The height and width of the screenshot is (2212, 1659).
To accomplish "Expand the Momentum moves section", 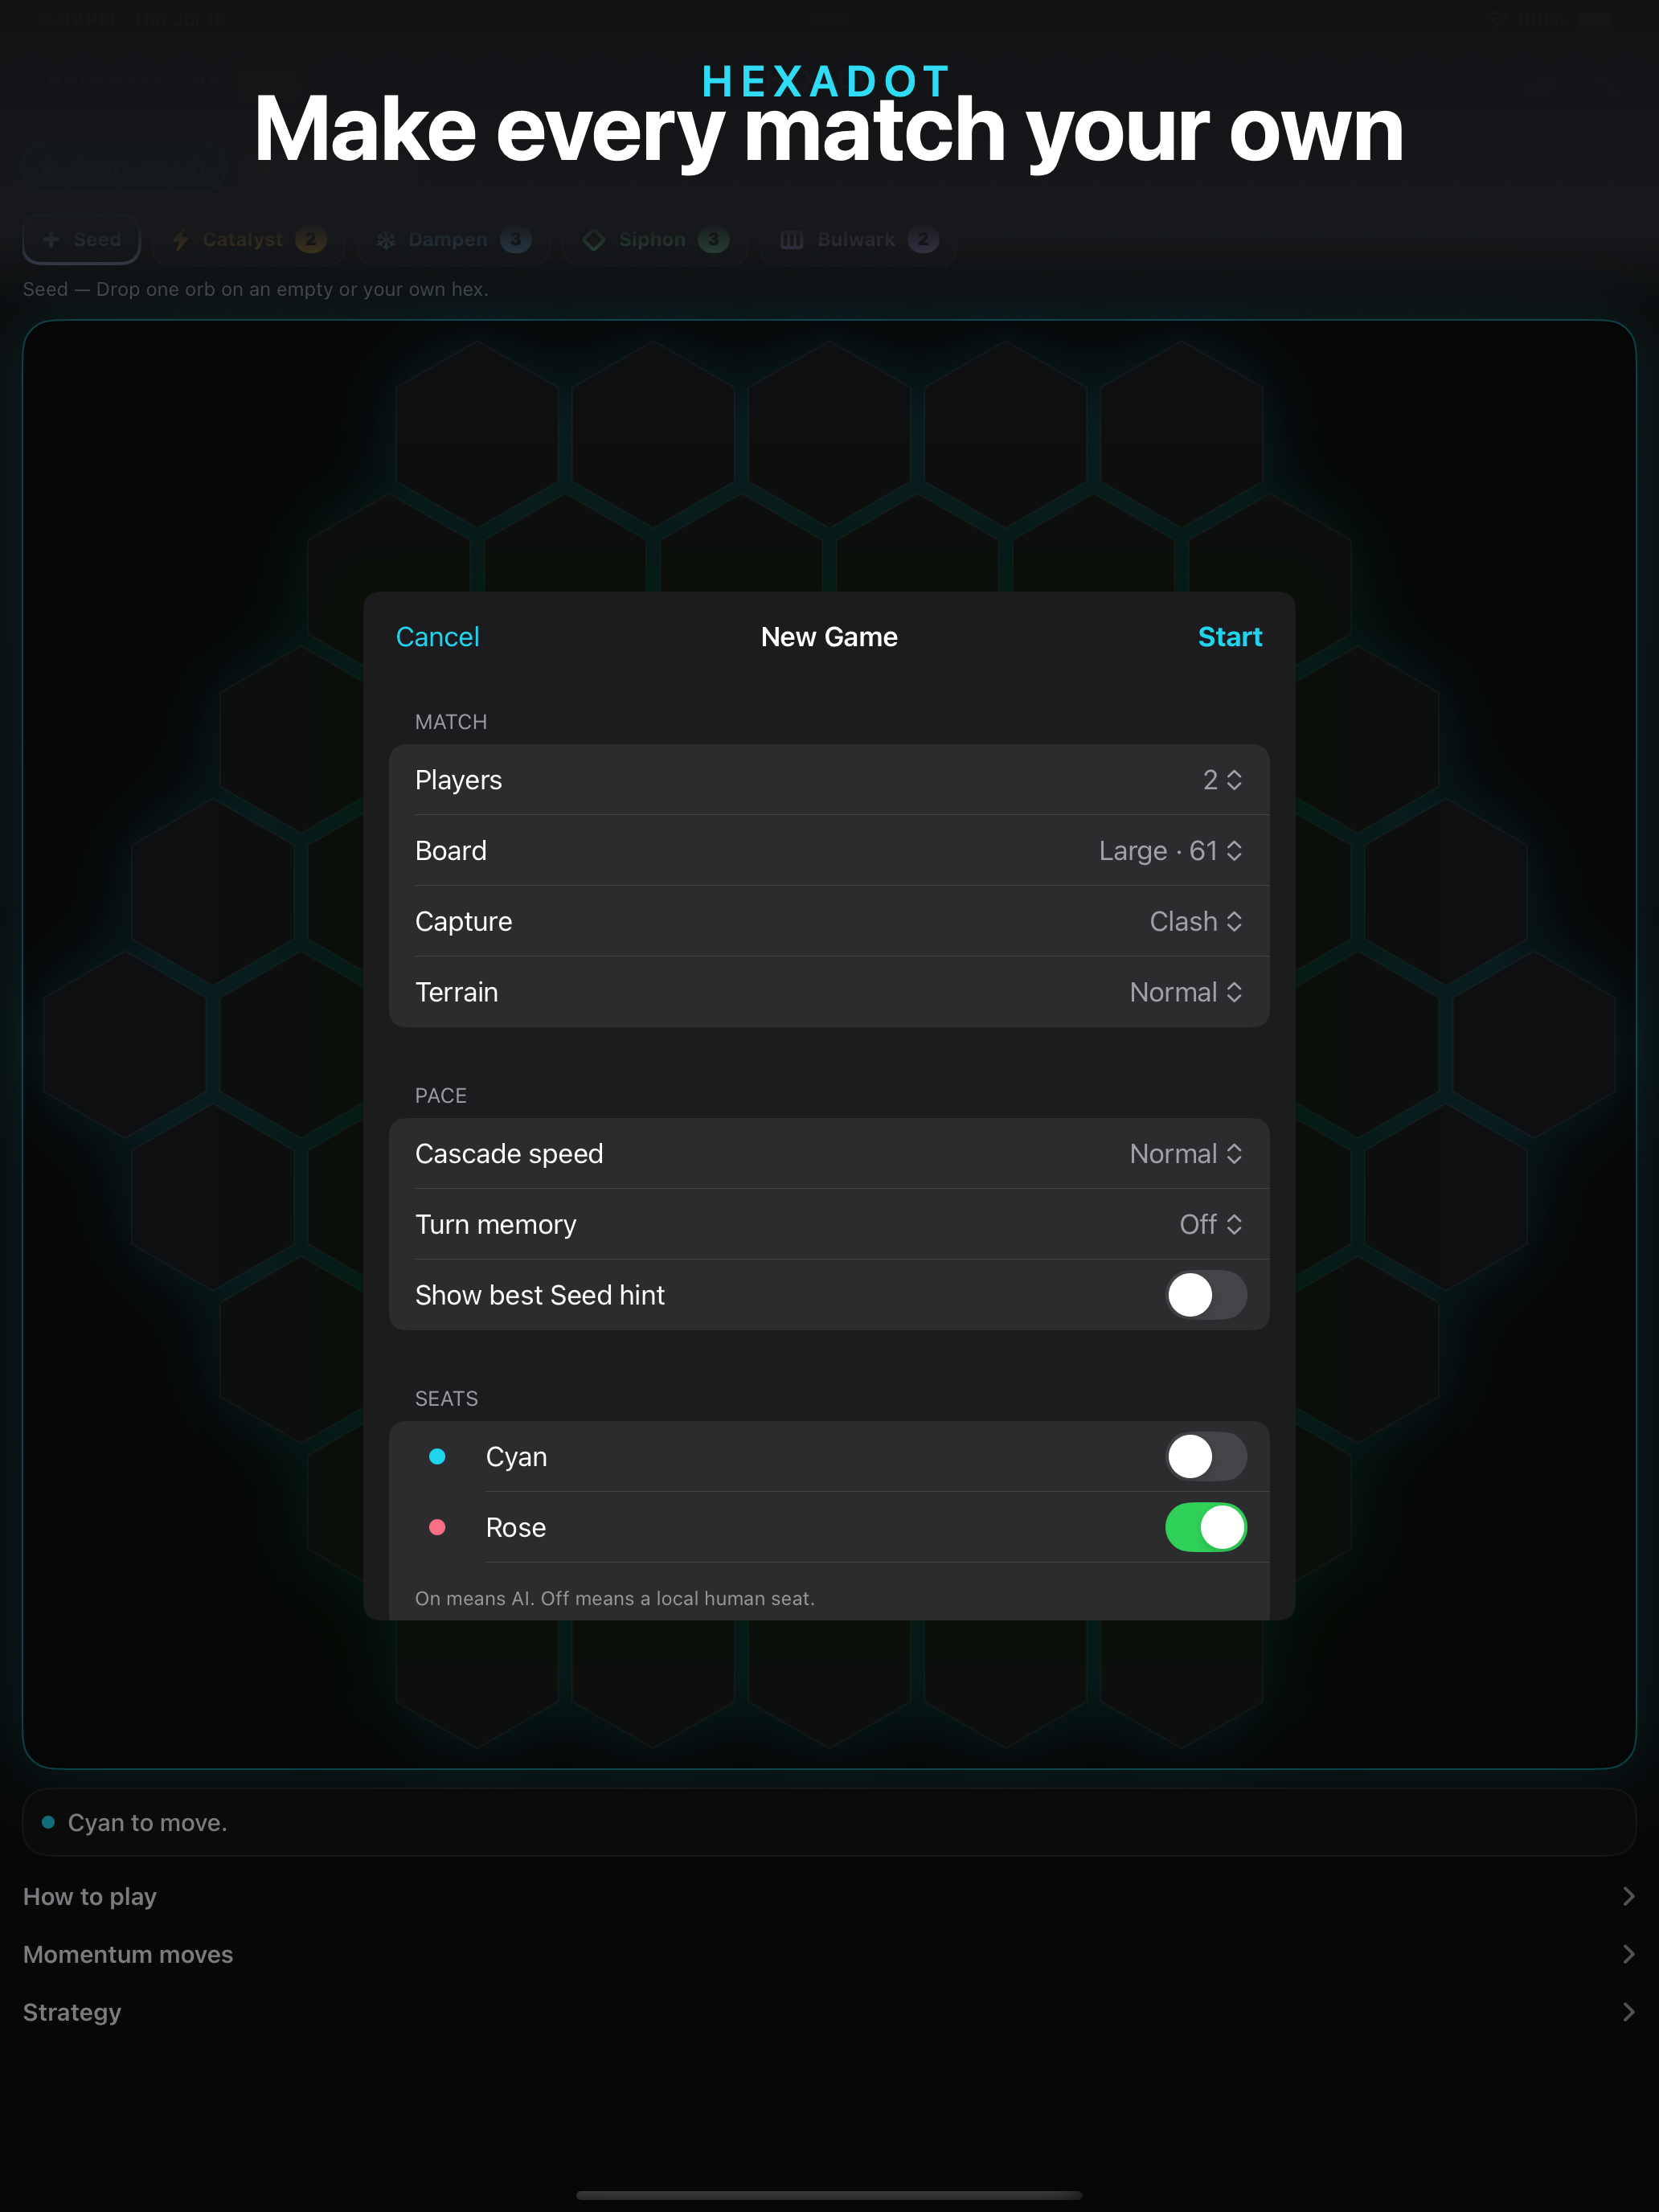I will coord(829,1955).
